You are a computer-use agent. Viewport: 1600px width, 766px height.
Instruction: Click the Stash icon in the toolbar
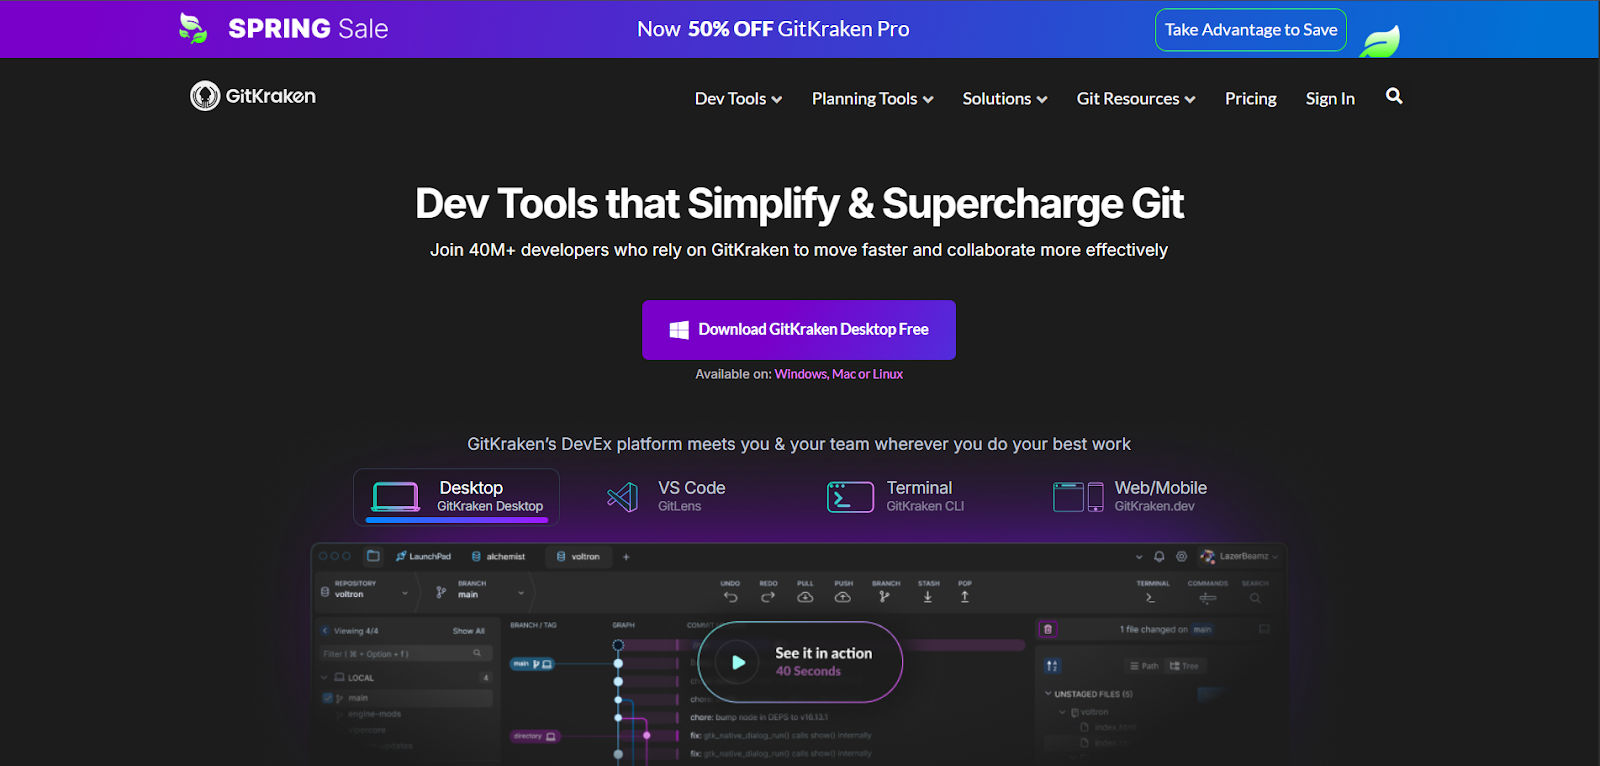click(x=928, y=597)
